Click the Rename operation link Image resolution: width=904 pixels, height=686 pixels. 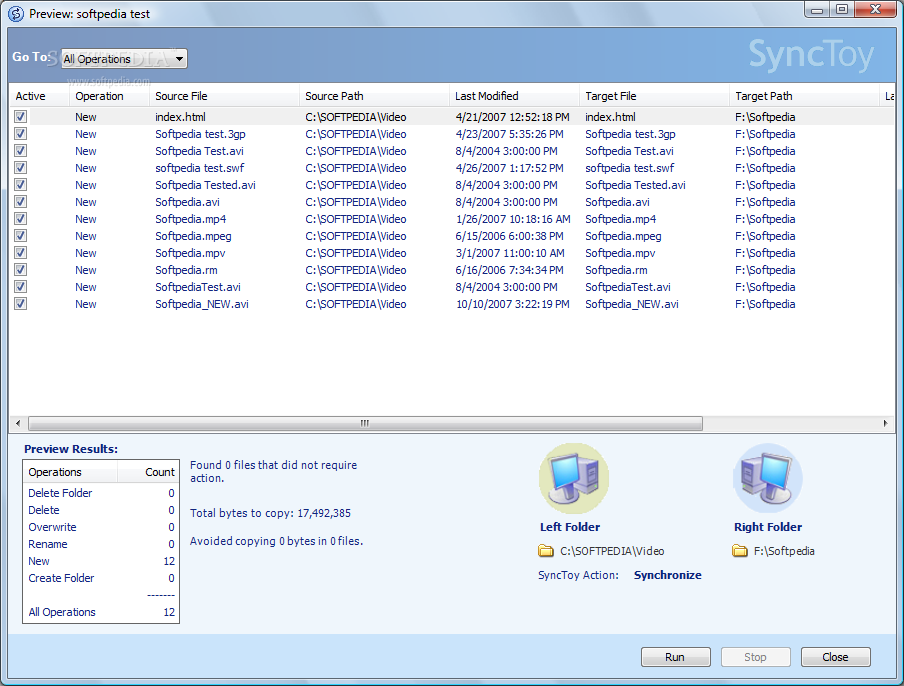48,544
